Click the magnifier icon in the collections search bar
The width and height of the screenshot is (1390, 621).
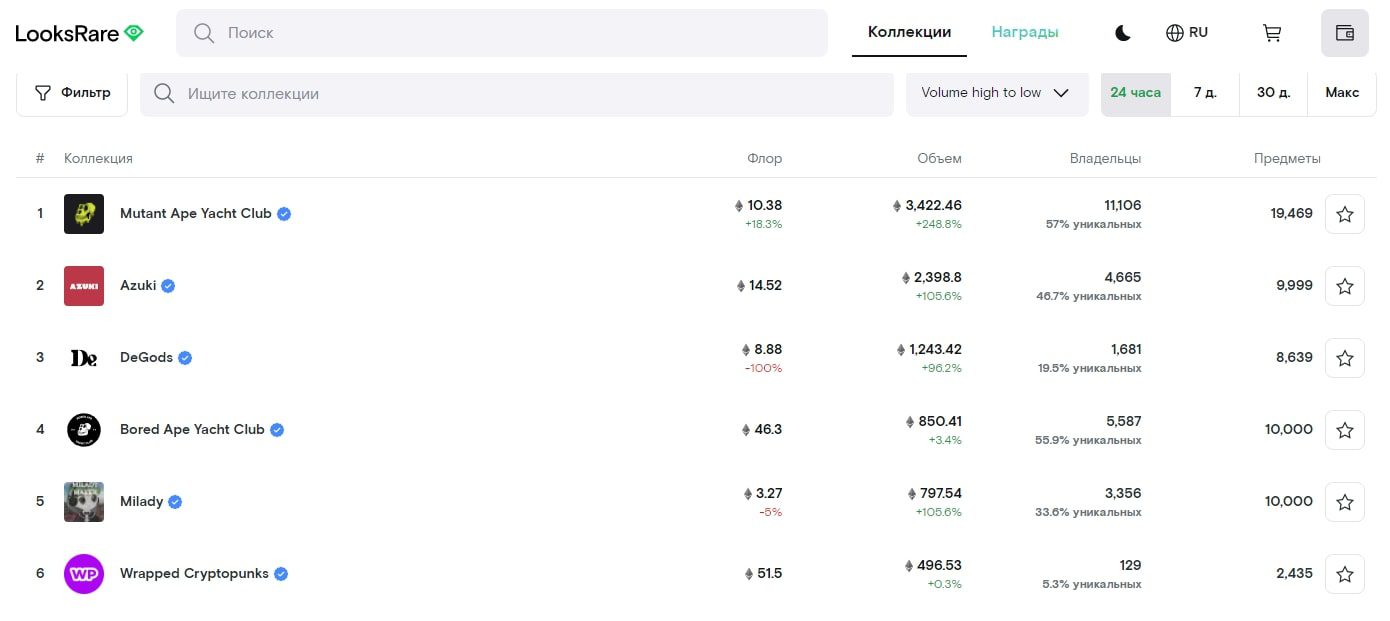click(163, 93)
